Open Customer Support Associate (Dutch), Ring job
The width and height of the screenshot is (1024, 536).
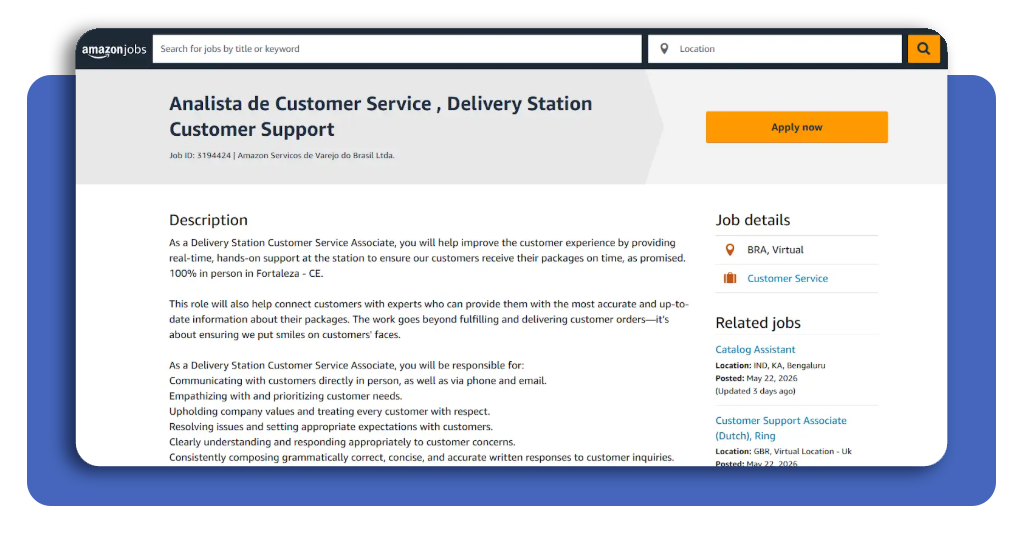(x=780, y=428)
